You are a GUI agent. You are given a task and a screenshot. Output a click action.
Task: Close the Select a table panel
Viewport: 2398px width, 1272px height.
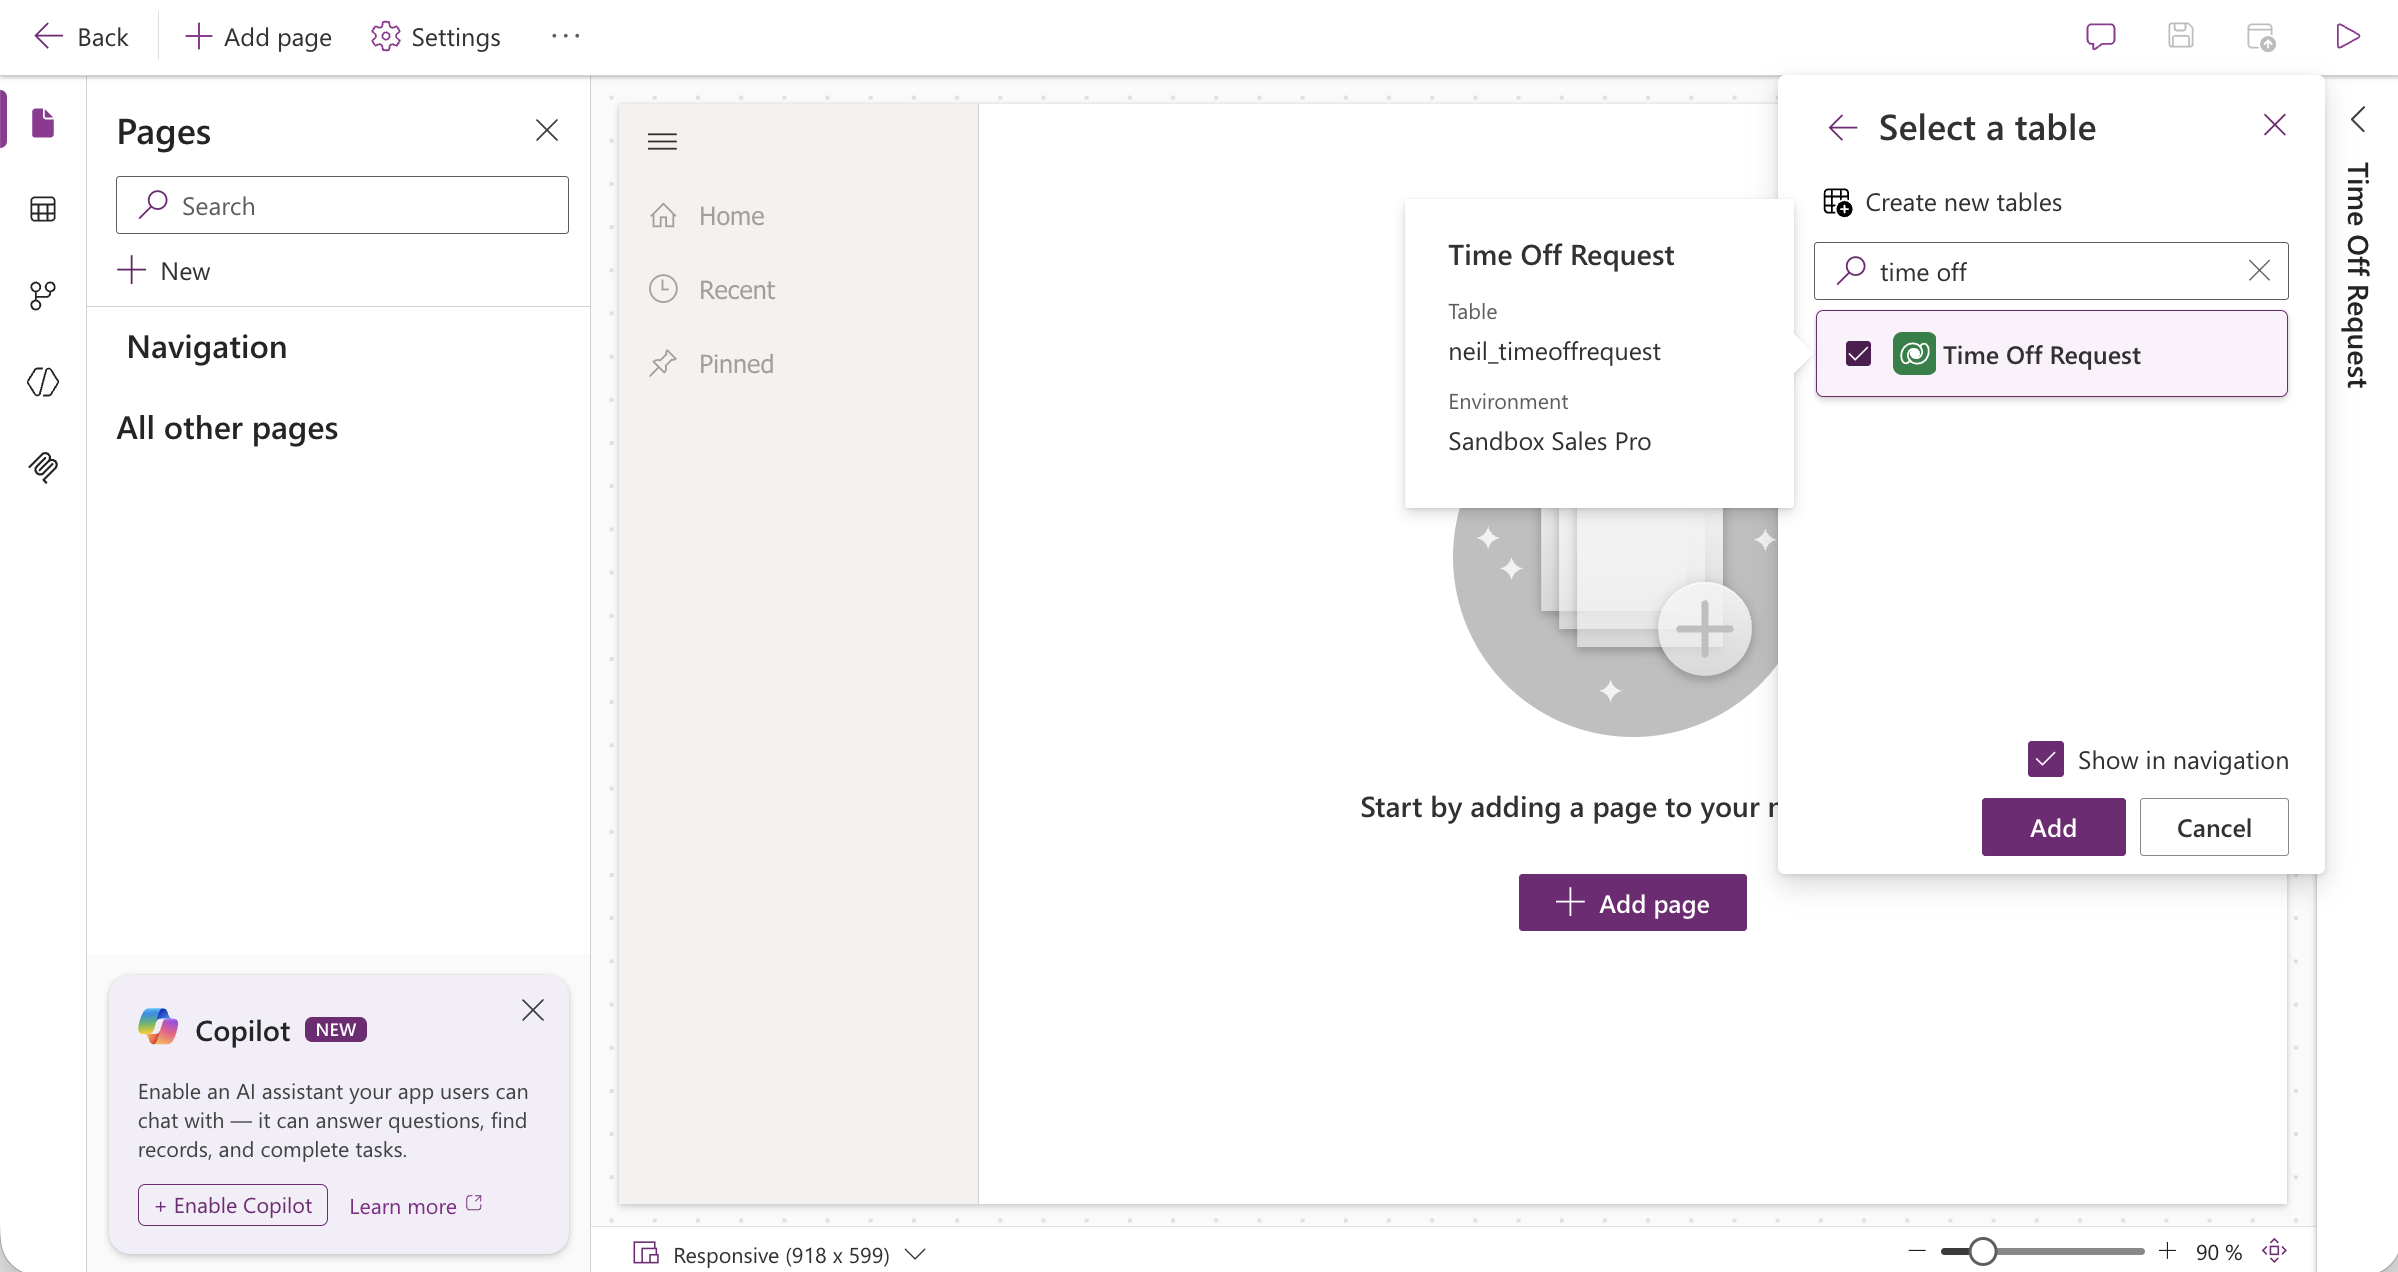coord(2275,125)
